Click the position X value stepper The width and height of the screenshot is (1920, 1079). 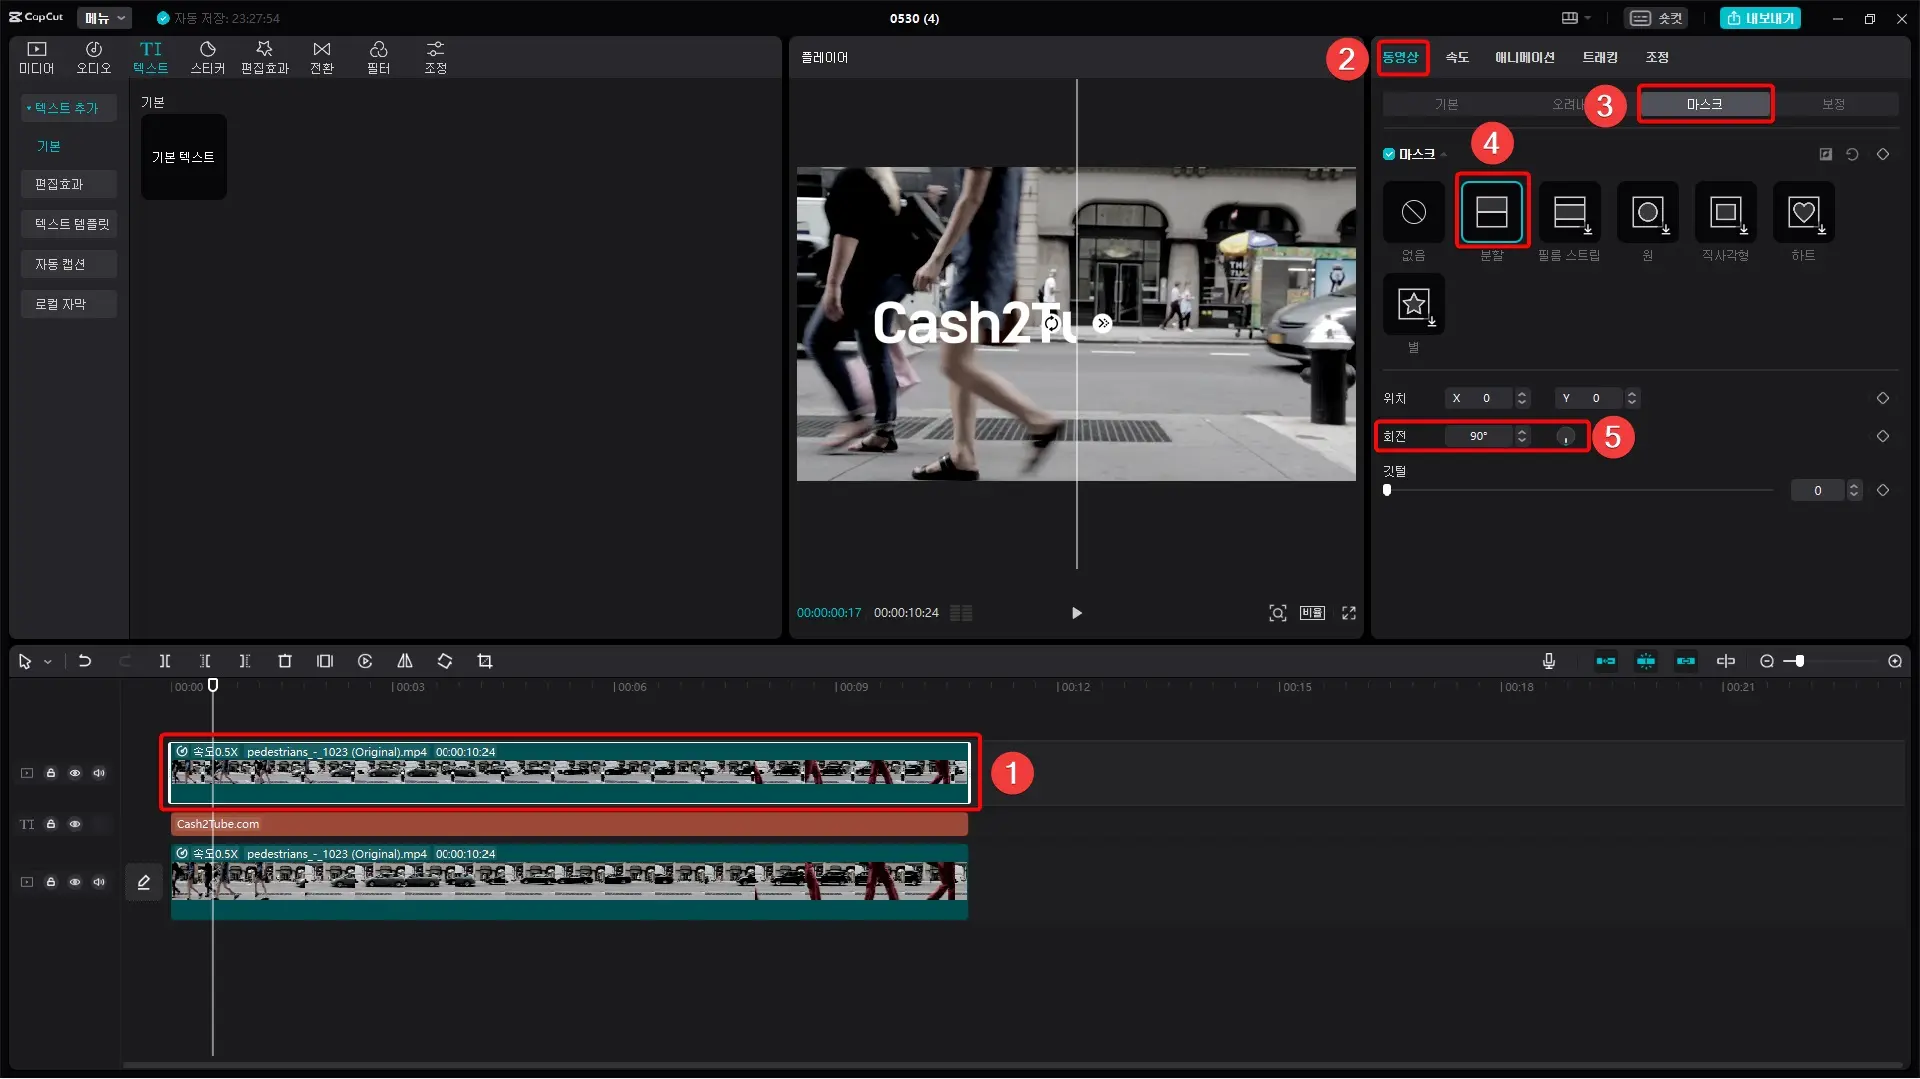click(1522, 398)
